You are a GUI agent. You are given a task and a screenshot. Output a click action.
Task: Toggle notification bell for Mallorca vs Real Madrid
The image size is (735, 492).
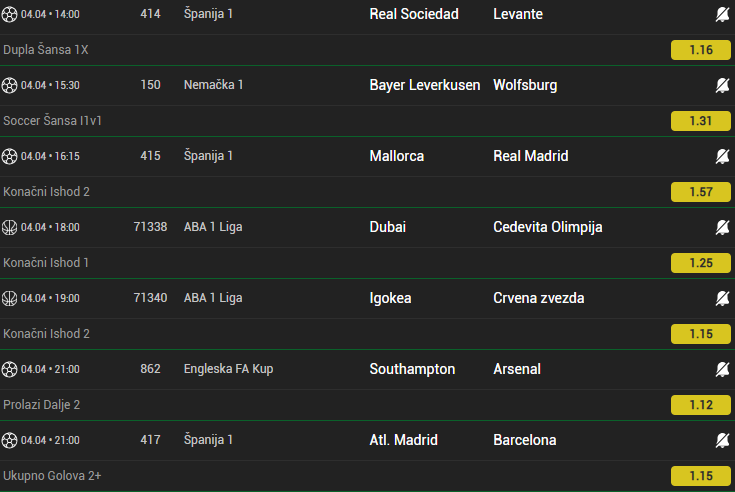(x=723, y=156)
